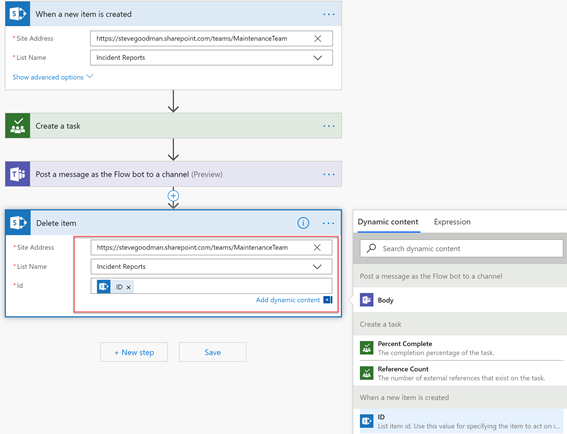Screen dimensions: 567x434
Task: Open ellipsis menu for Post a message step
Action: [x=329, y=175]
